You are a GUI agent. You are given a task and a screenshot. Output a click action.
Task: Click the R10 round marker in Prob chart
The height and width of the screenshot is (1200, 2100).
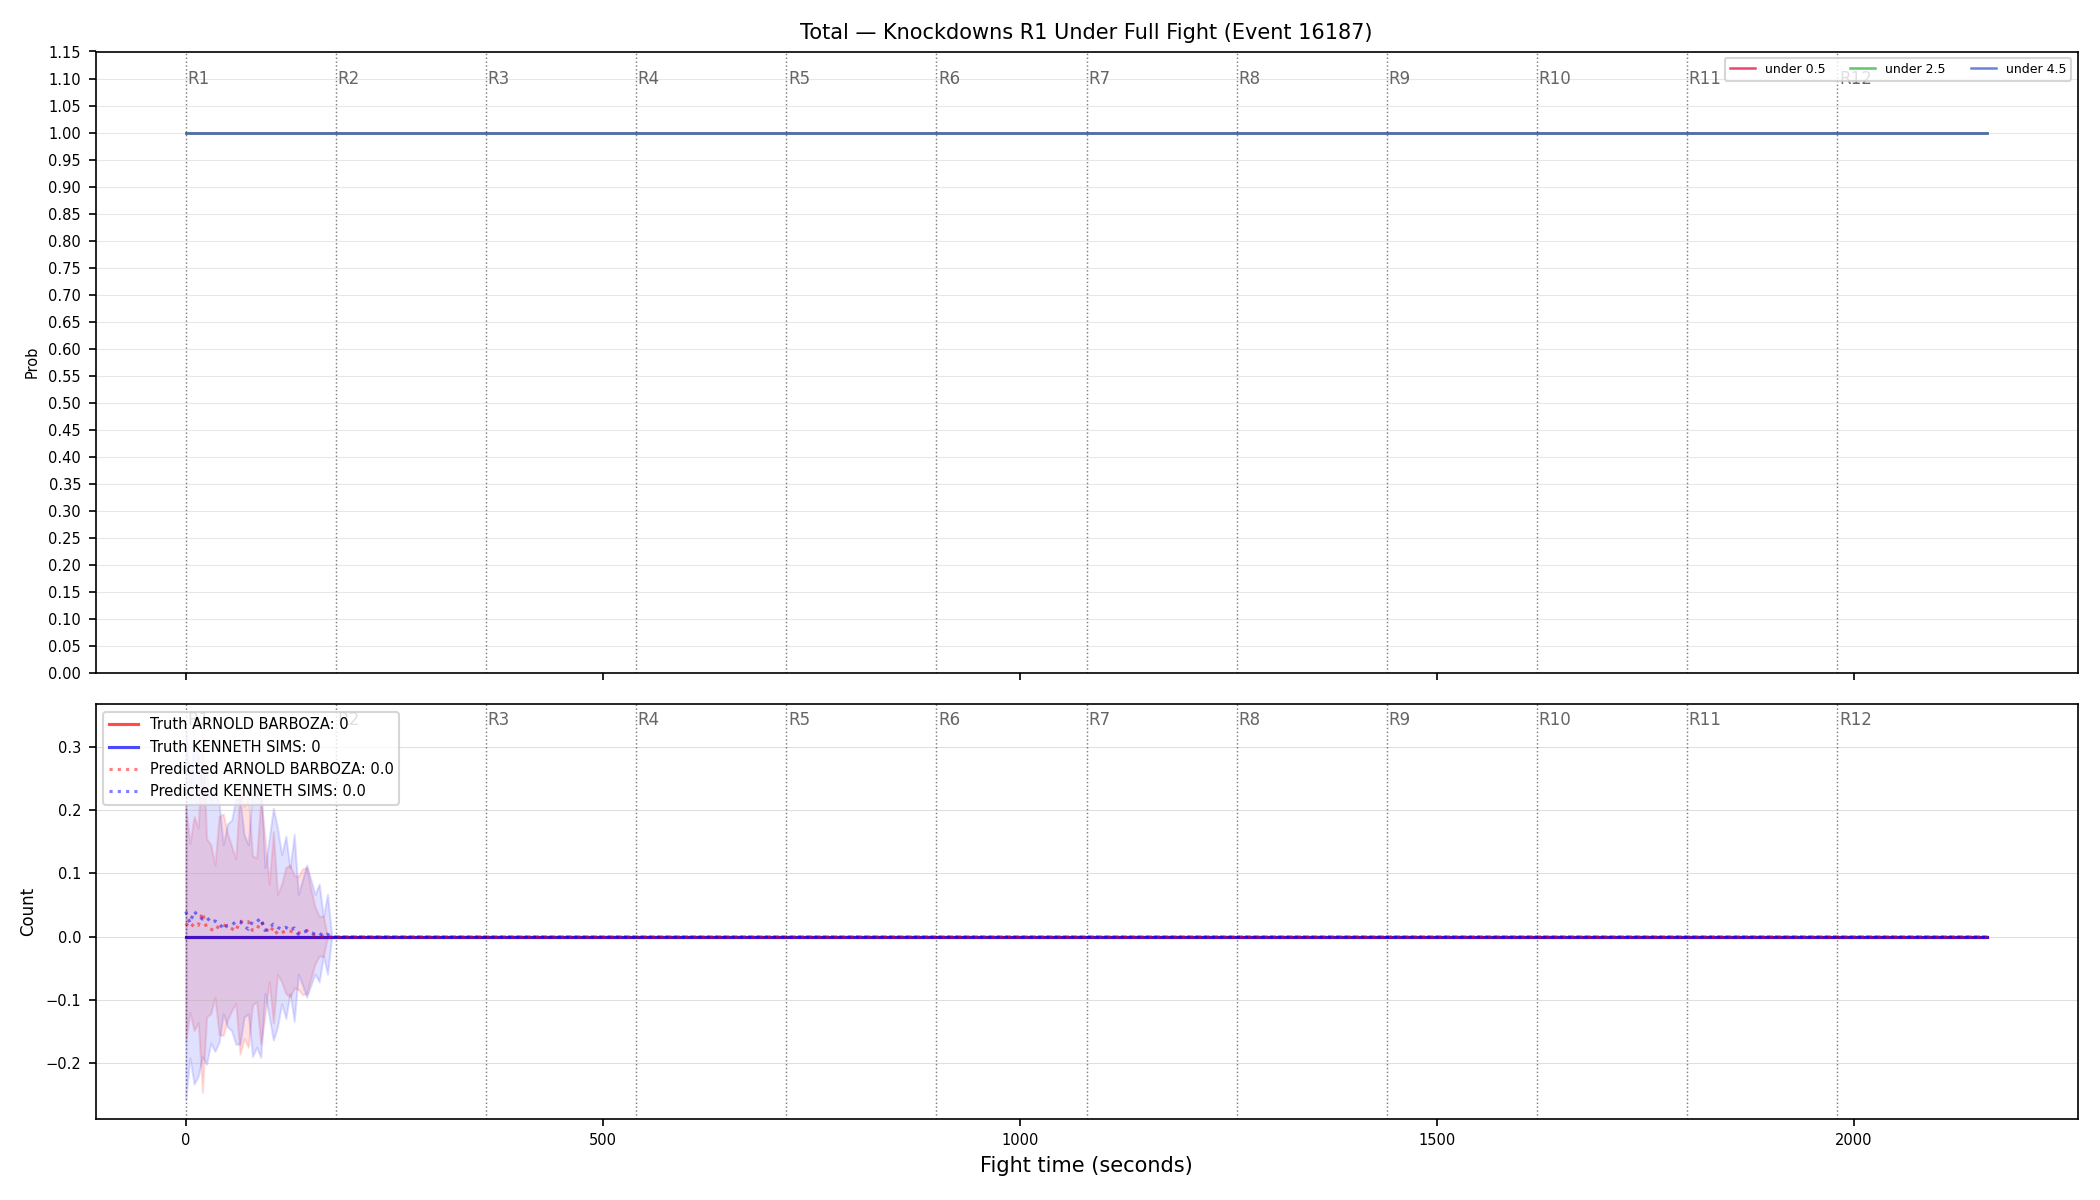[1554, 78]
